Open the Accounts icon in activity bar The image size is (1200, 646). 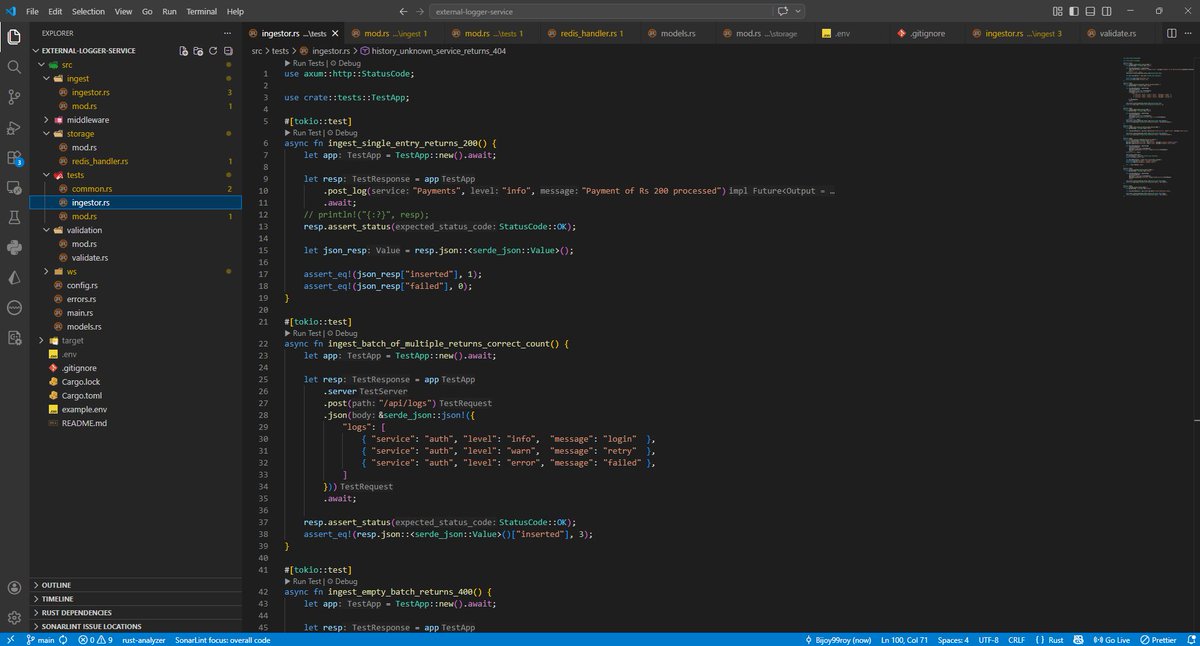(14, 588)
